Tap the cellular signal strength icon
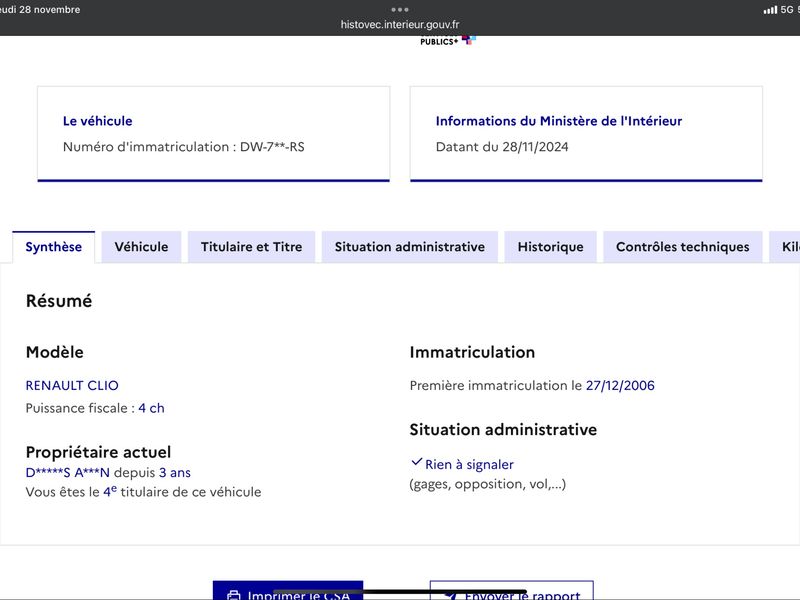Image resolution: width=800 pixels, height=600 pixels. point(770,10)
